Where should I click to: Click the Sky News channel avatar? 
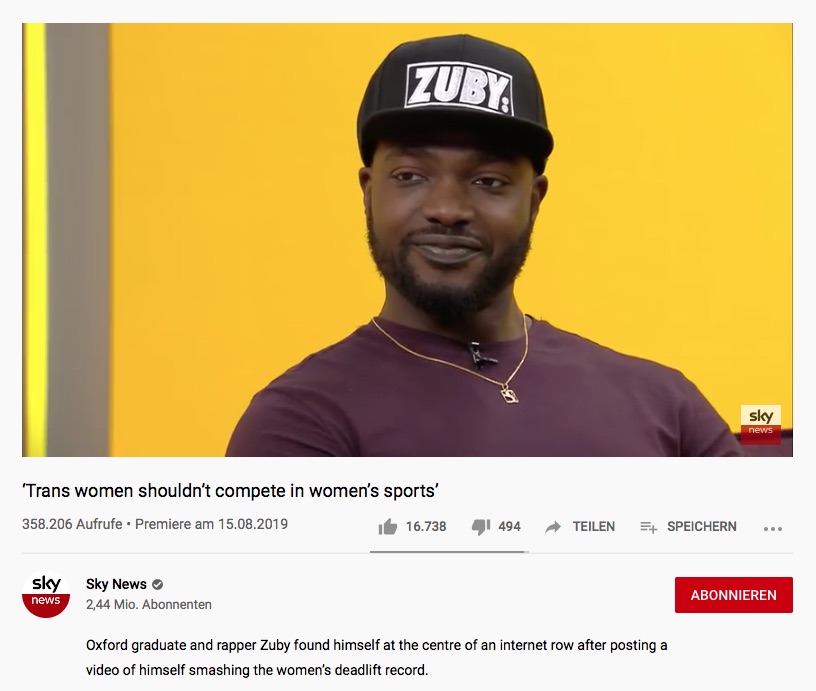46,594
